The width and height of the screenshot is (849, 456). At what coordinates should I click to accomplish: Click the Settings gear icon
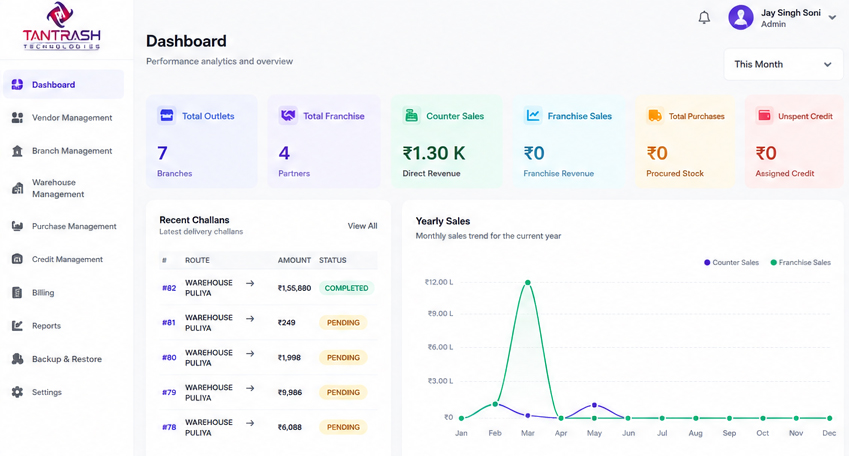tap(17, 392)
